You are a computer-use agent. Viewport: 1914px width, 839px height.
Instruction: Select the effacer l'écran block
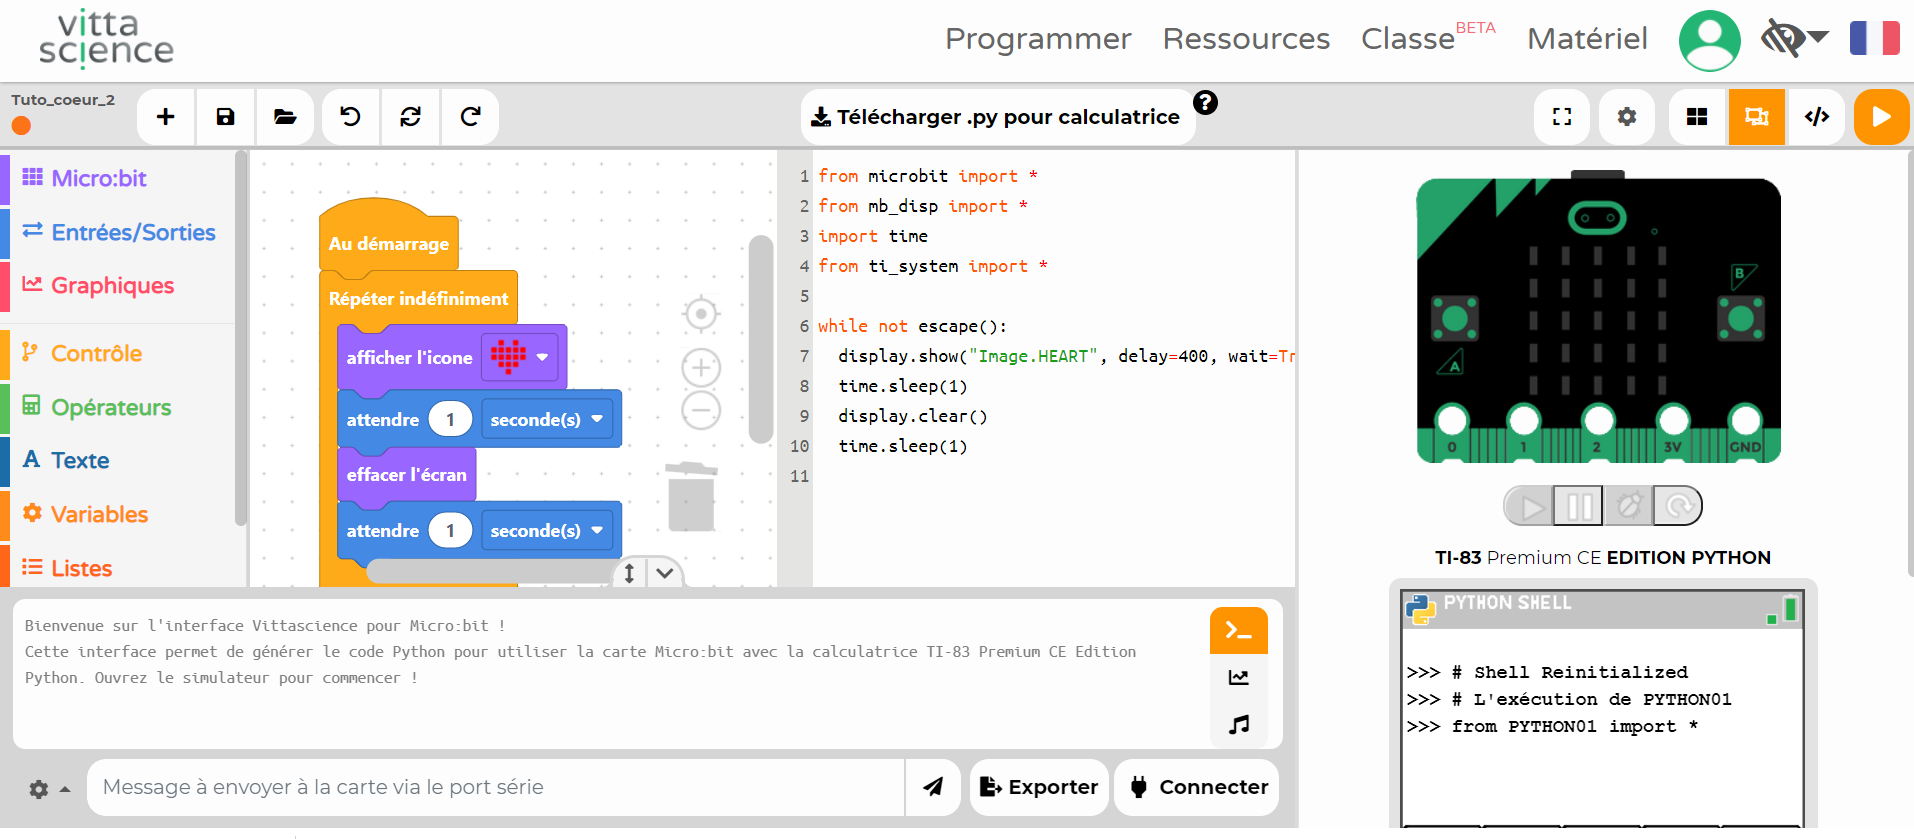(406, 474)
